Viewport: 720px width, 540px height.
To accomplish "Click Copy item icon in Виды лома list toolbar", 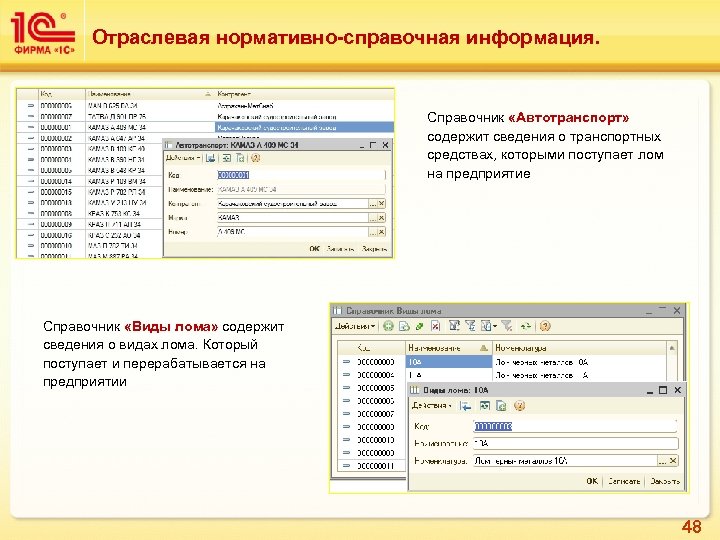I will (x=404, y=326).
